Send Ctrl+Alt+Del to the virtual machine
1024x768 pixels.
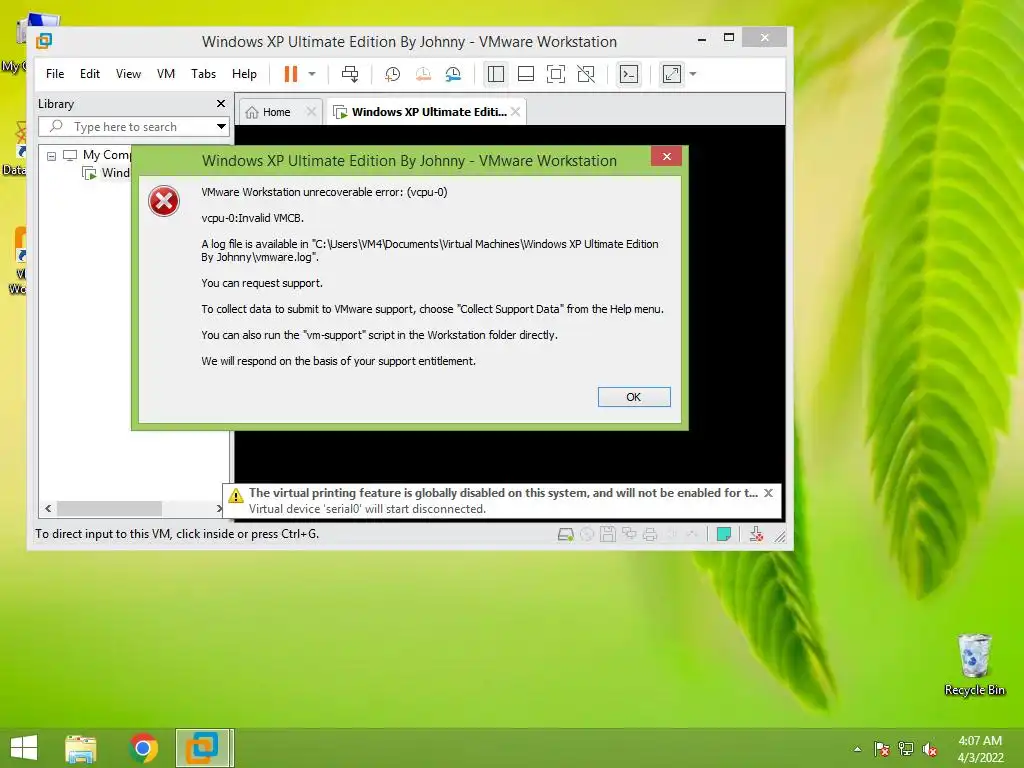pyautogui.click(x=350, y=74)
